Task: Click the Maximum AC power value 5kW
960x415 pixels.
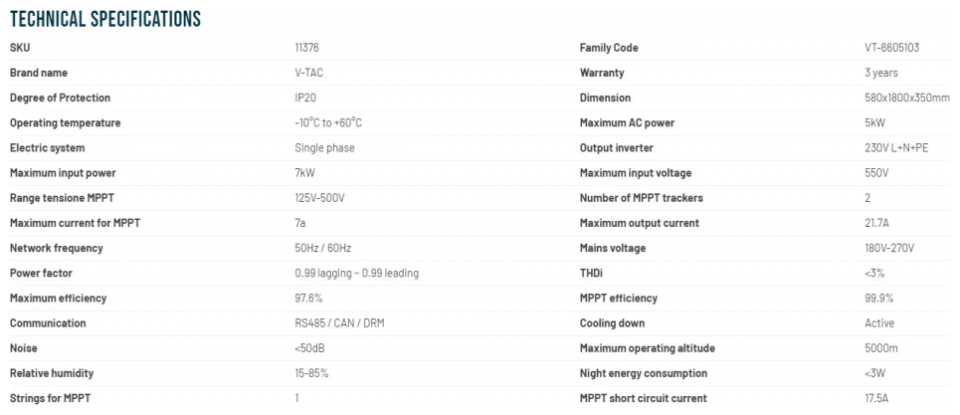Action: [875, 123]
